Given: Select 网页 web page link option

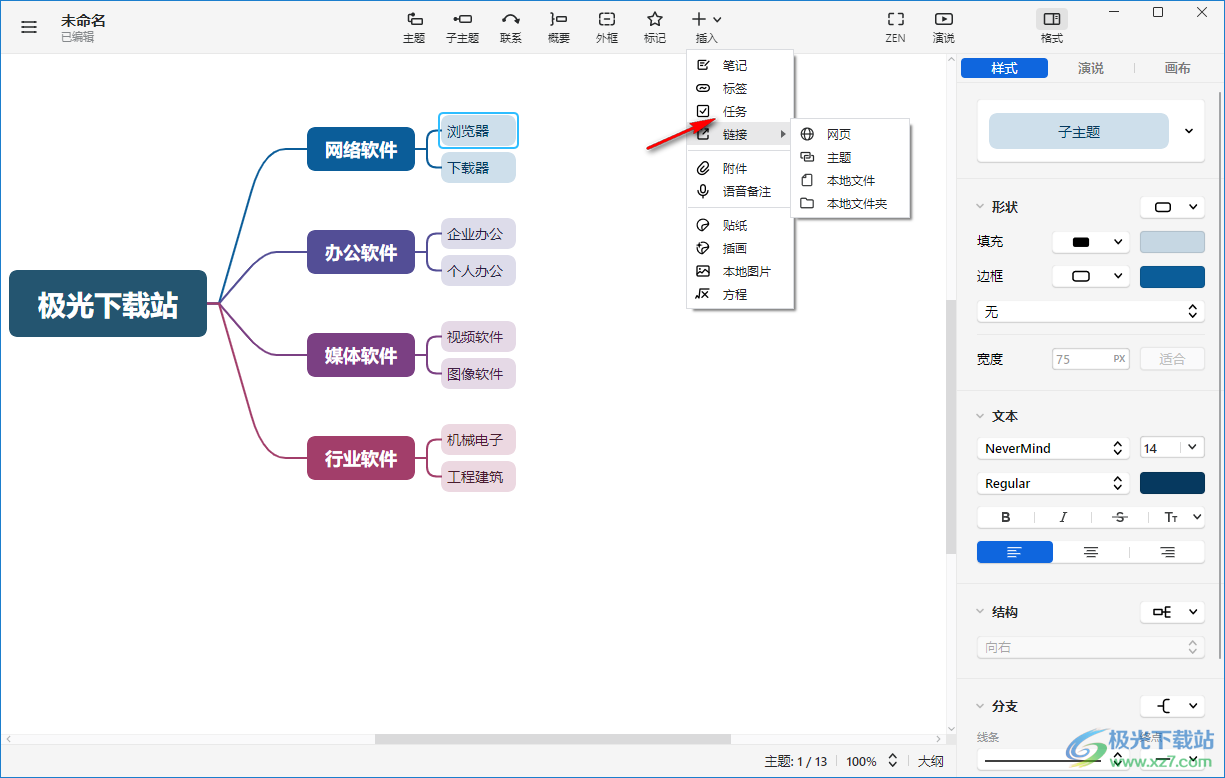Looking at the screenshot, I should [x=850, y=134].
